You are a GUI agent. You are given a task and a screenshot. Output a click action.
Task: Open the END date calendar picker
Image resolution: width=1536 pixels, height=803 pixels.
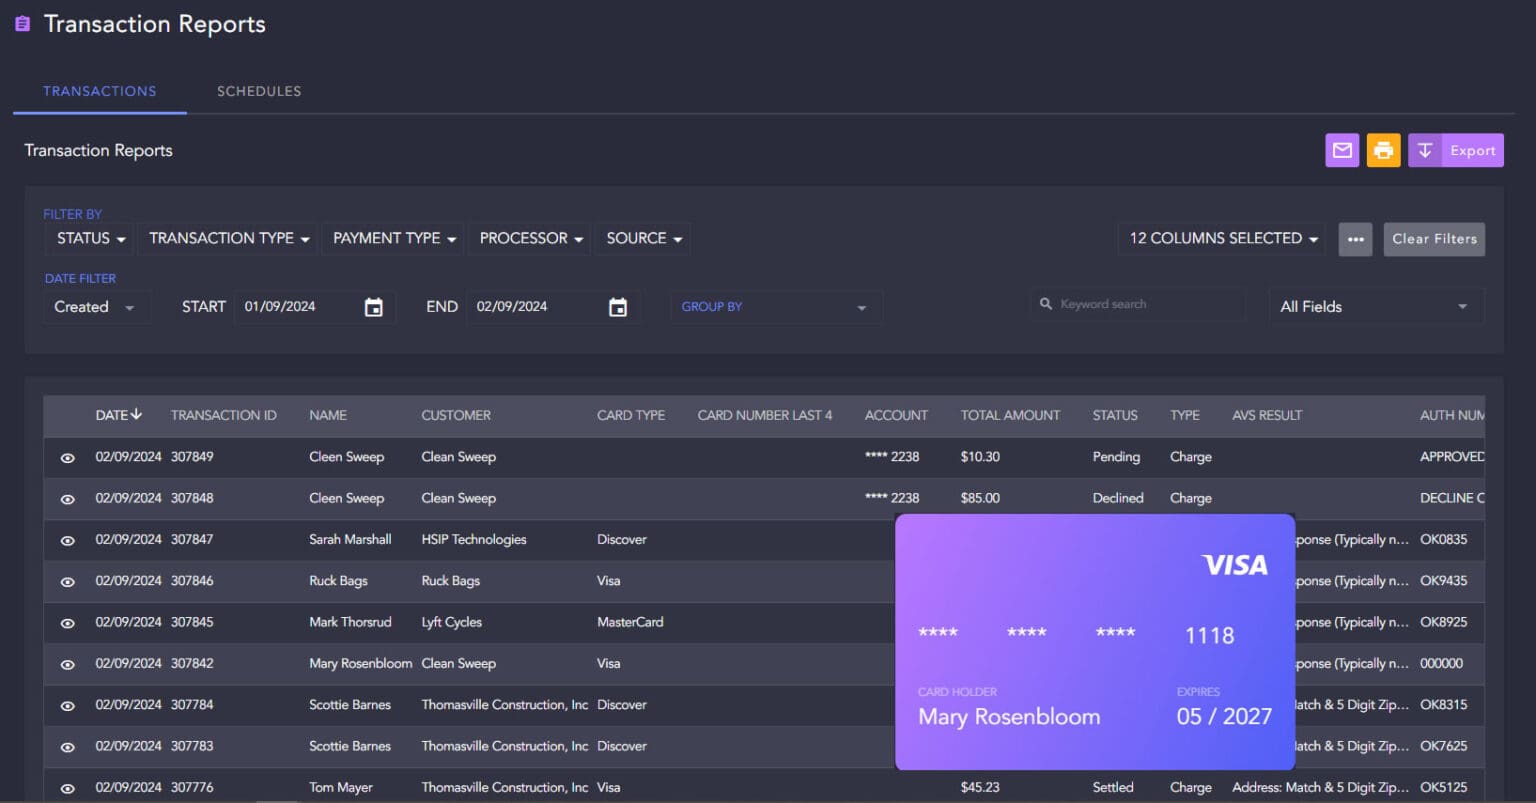pos(618,307)
